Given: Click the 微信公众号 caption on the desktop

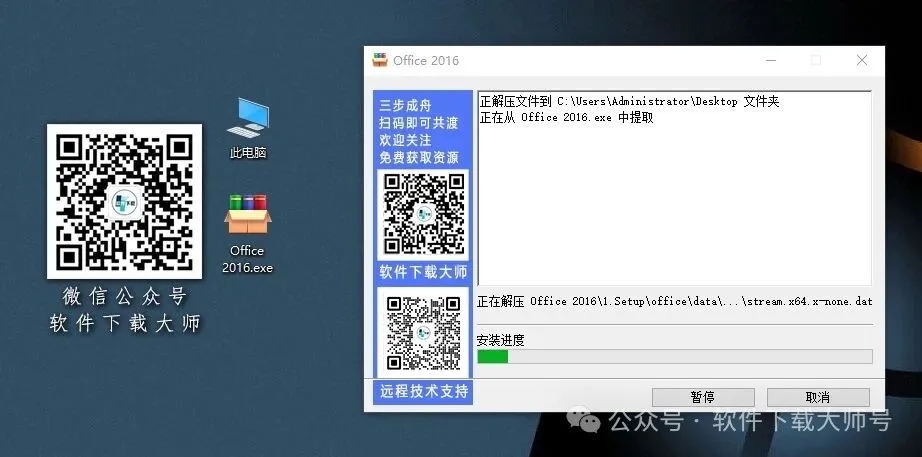Looking at the screenshot, I should 125,296.
